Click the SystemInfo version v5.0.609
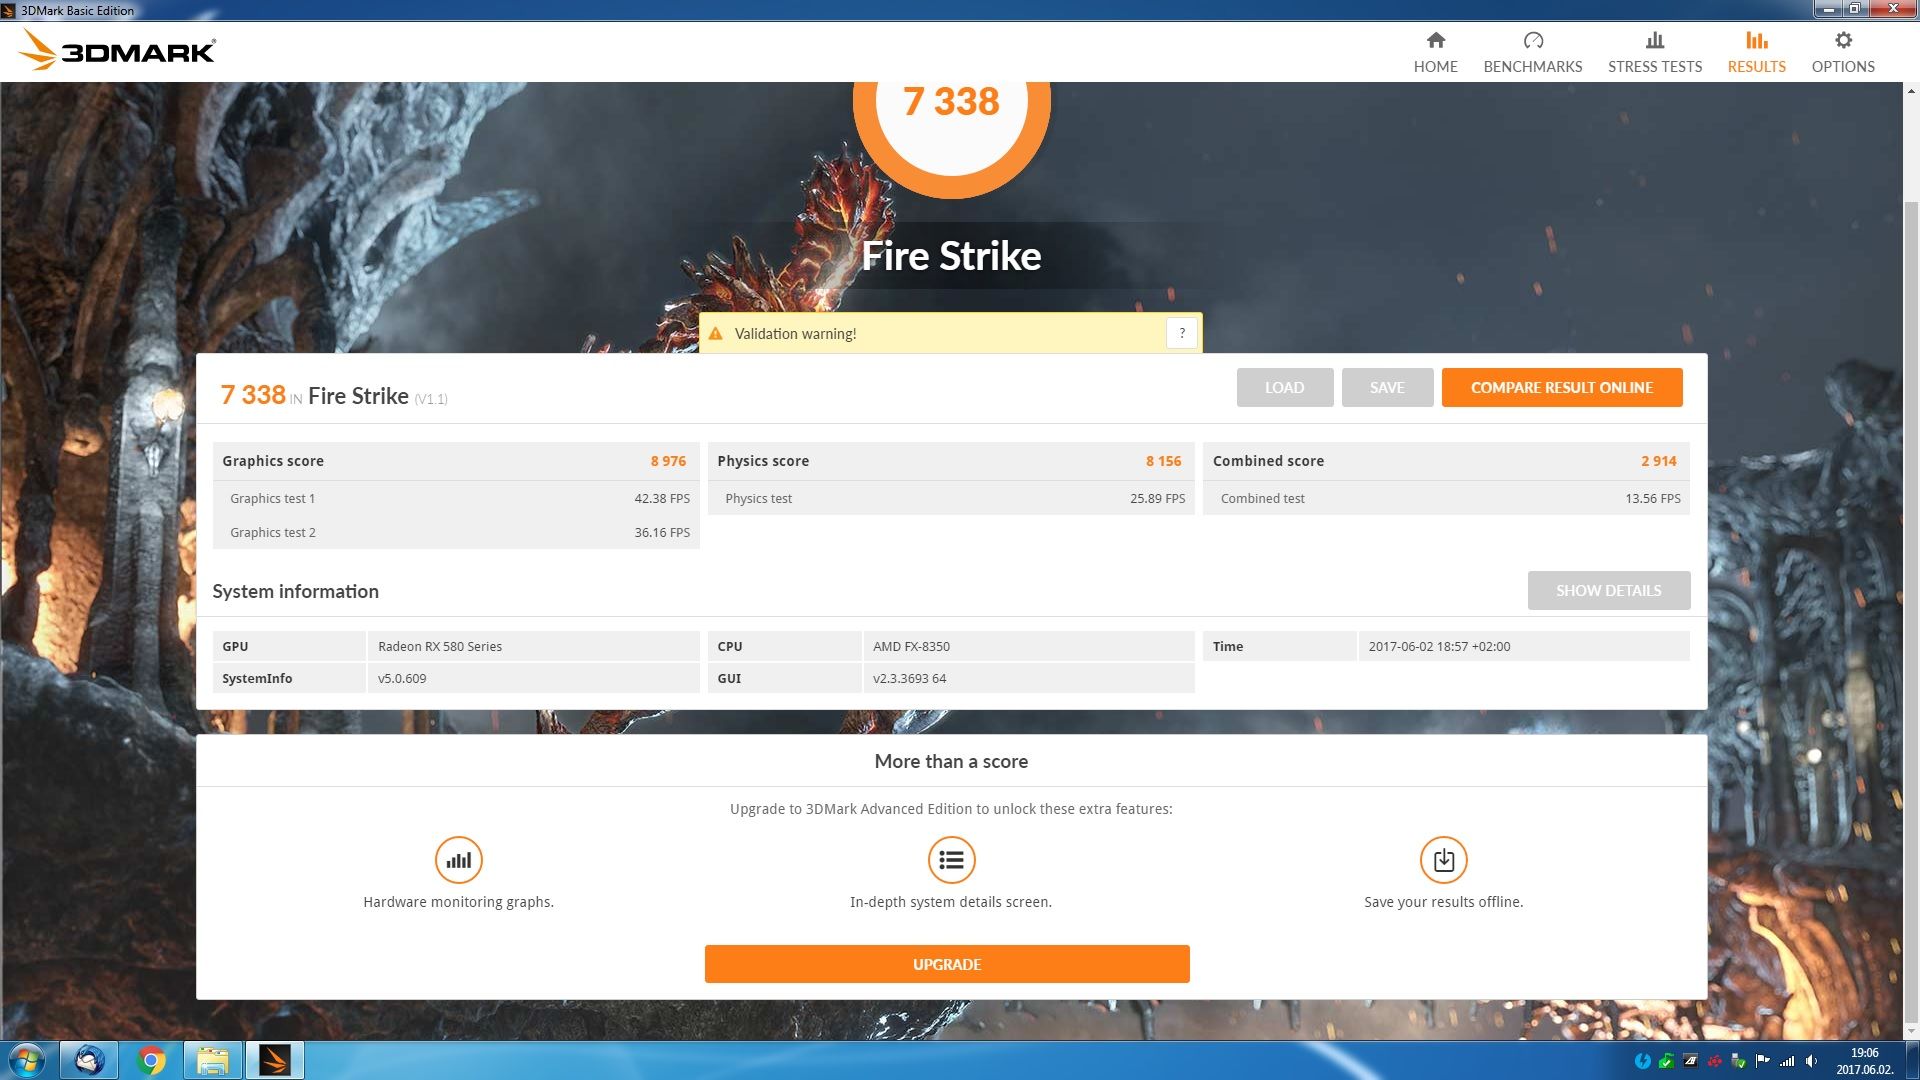This screenshot has width=1920, height=1080. point(402,678)
